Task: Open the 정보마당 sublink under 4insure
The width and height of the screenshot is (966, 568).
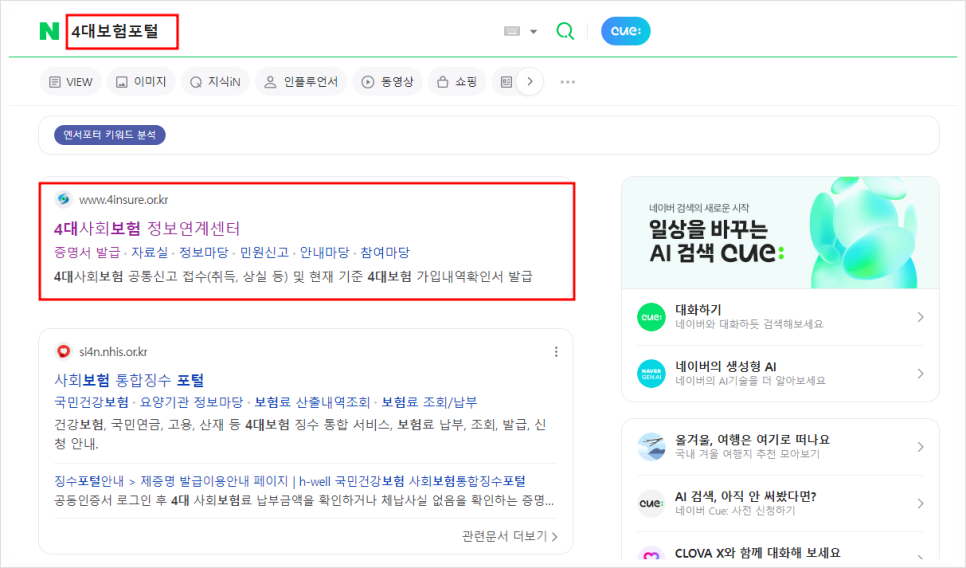Action: coord(203,253)
